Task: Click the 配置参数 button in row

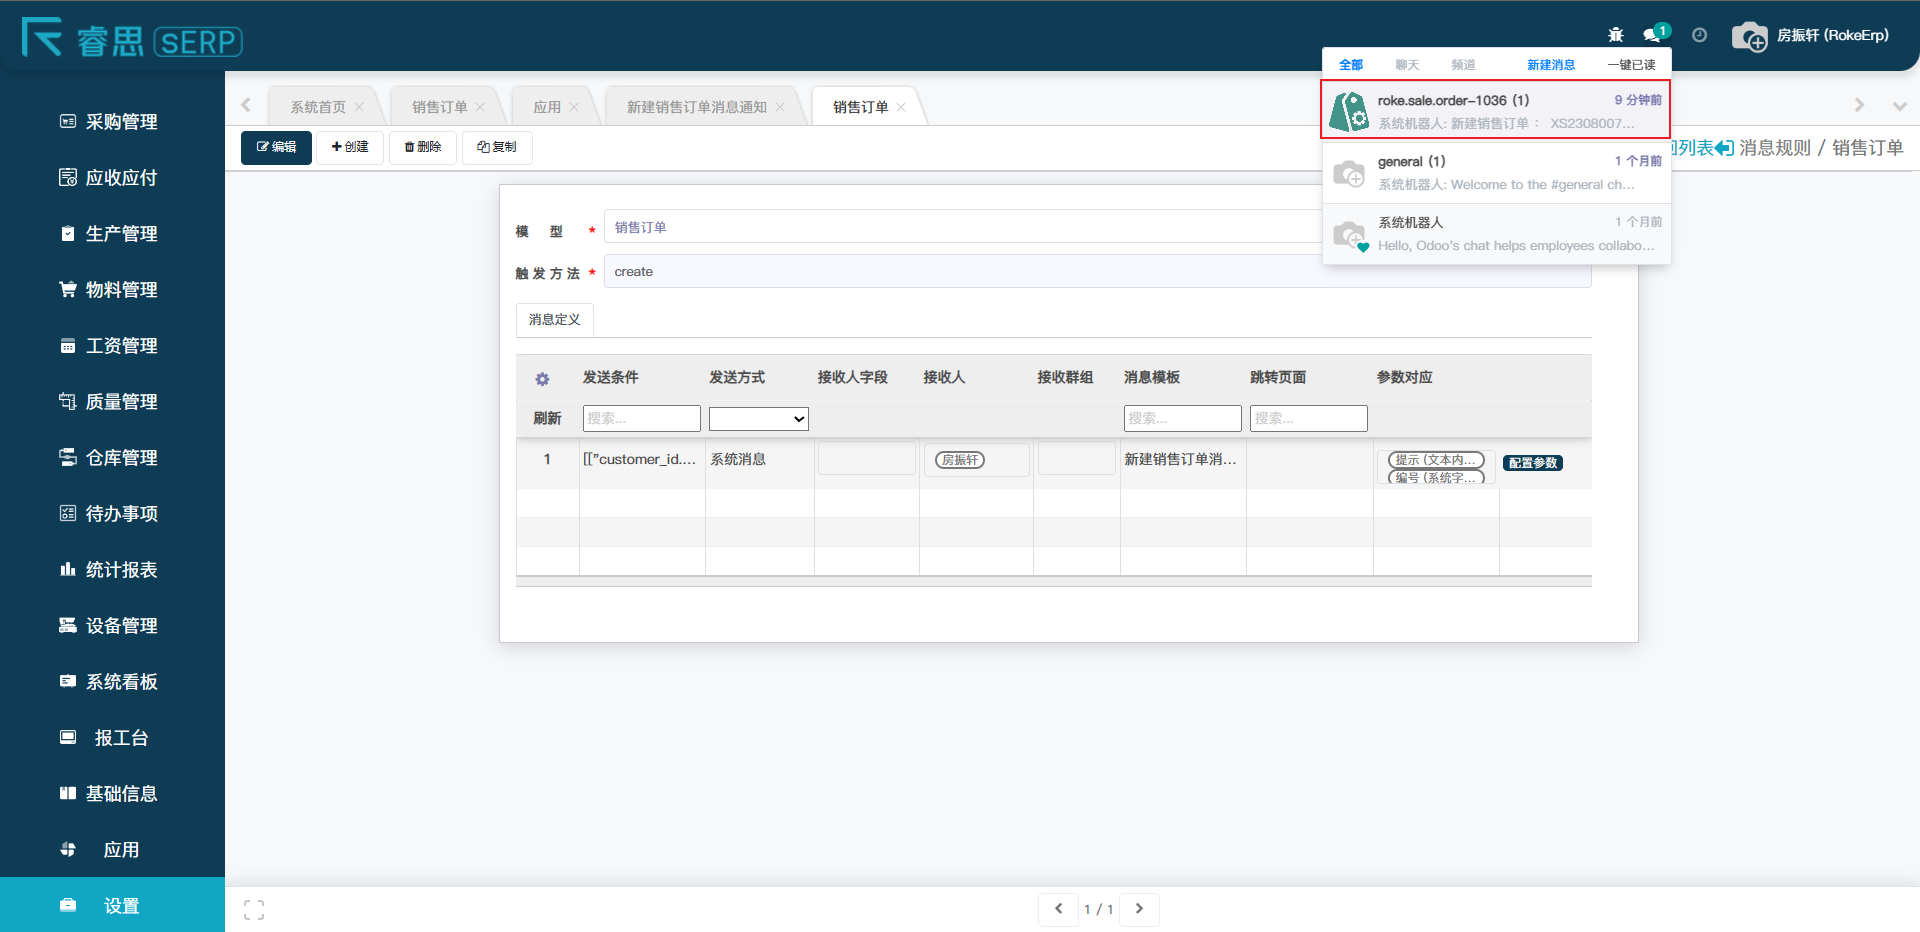Action: [1532, 463]
